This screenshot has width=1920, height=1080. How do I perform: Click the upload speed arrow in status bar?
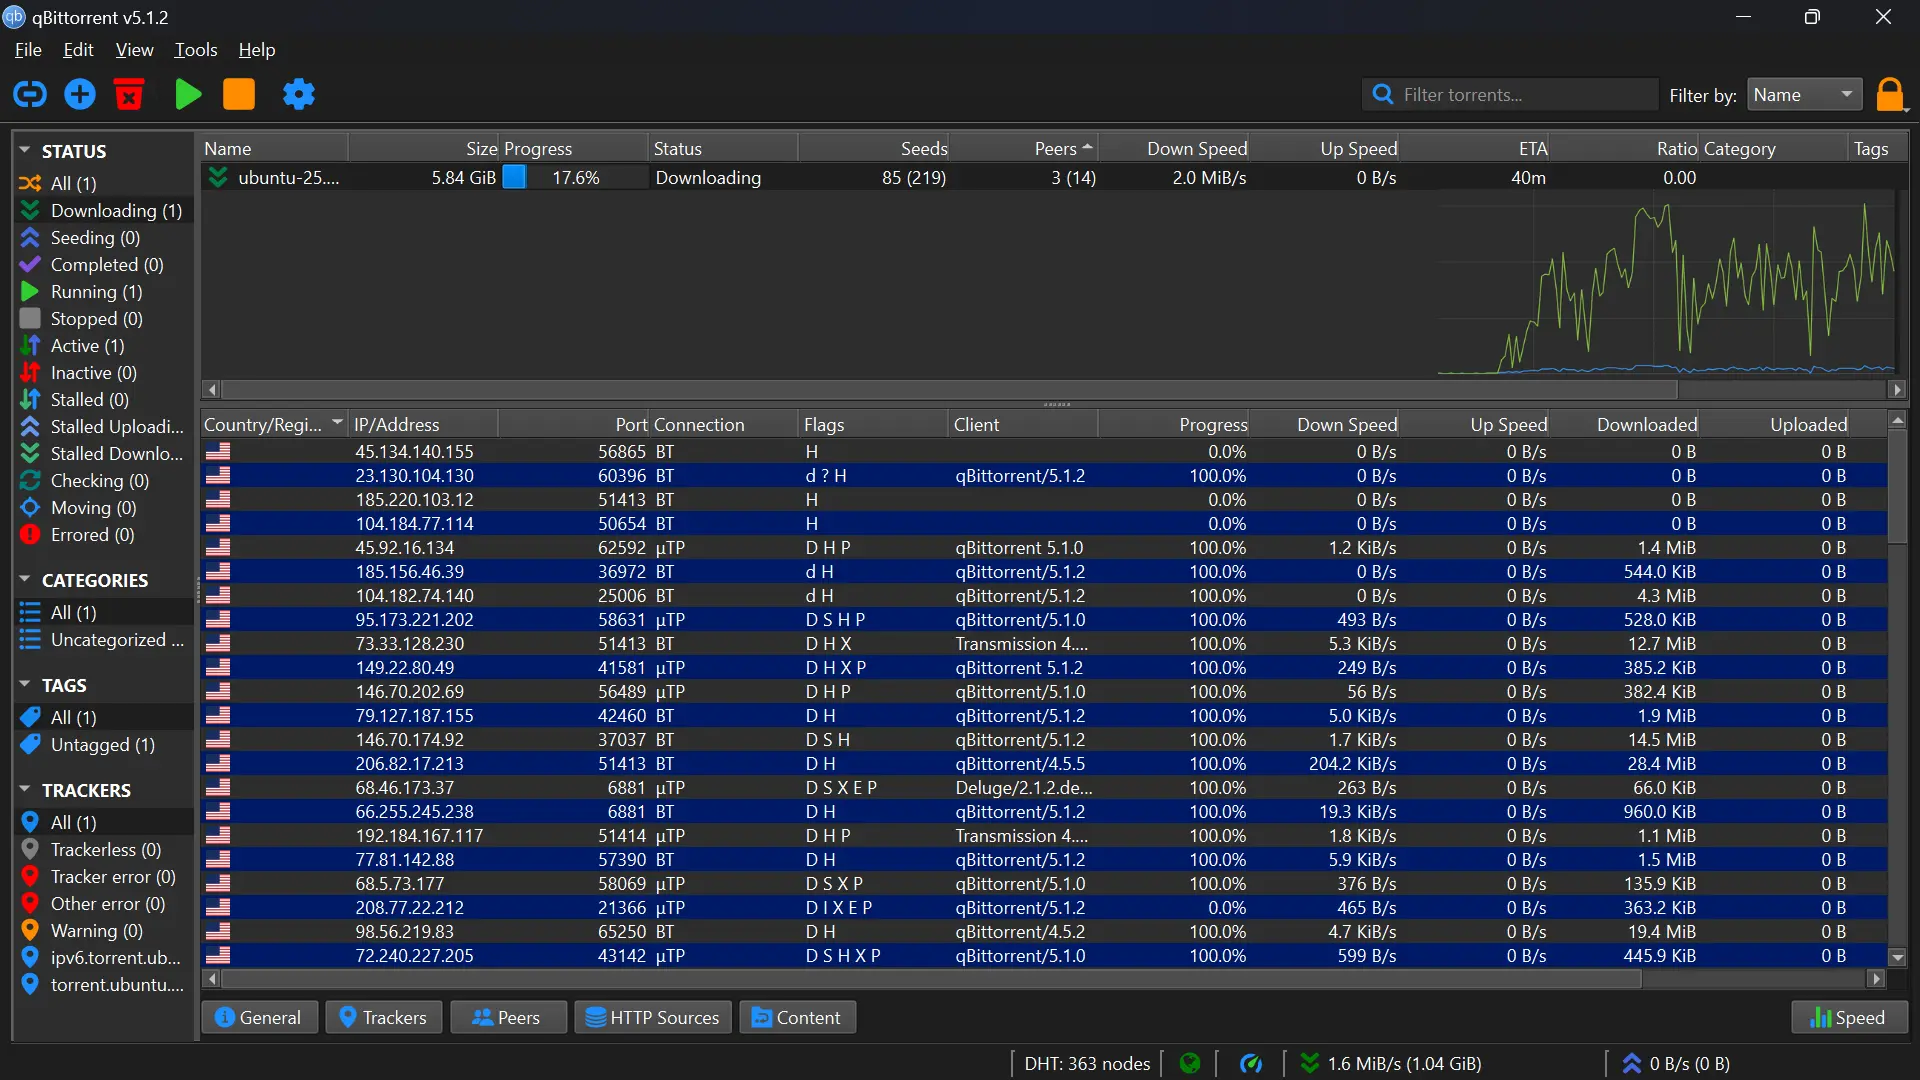tap(1632, 1063)
